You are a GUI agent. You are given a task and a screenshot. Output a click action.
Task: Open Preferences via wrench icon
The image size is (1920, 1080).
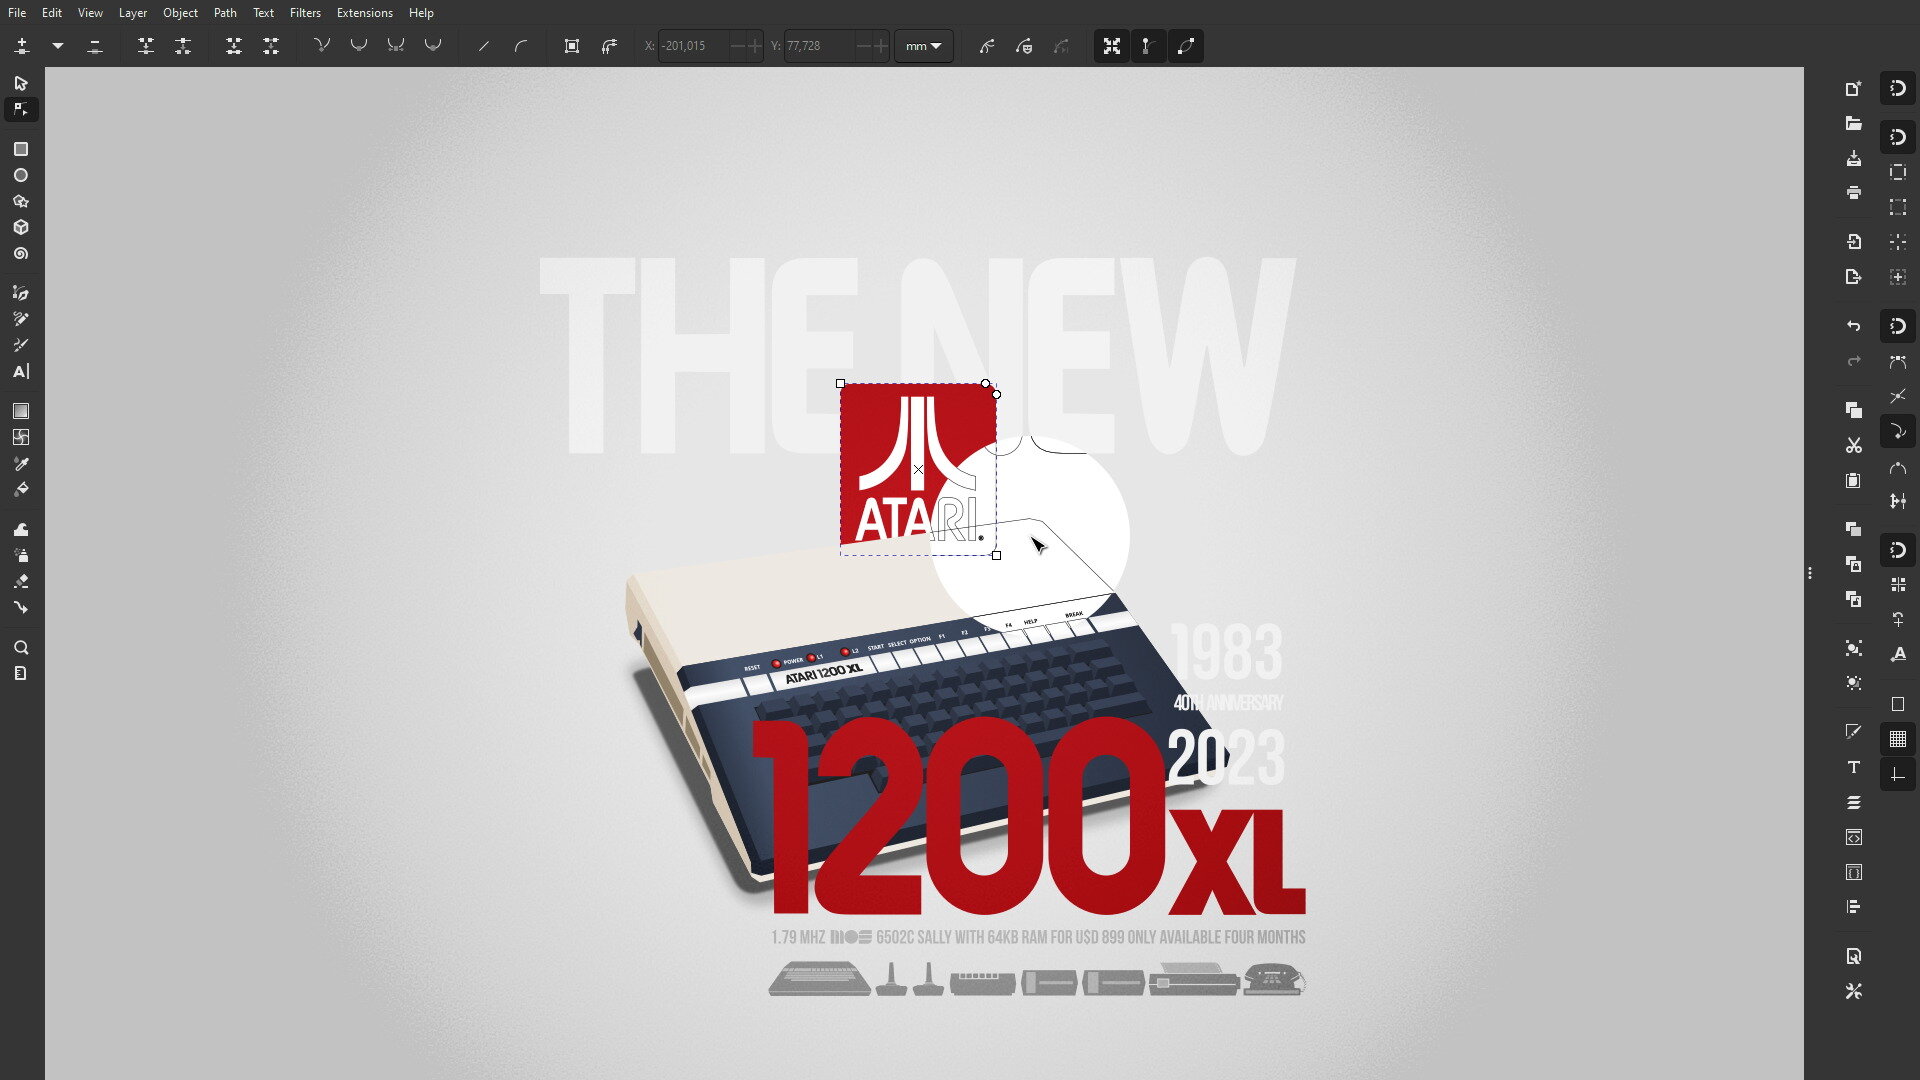(1854, 991)
